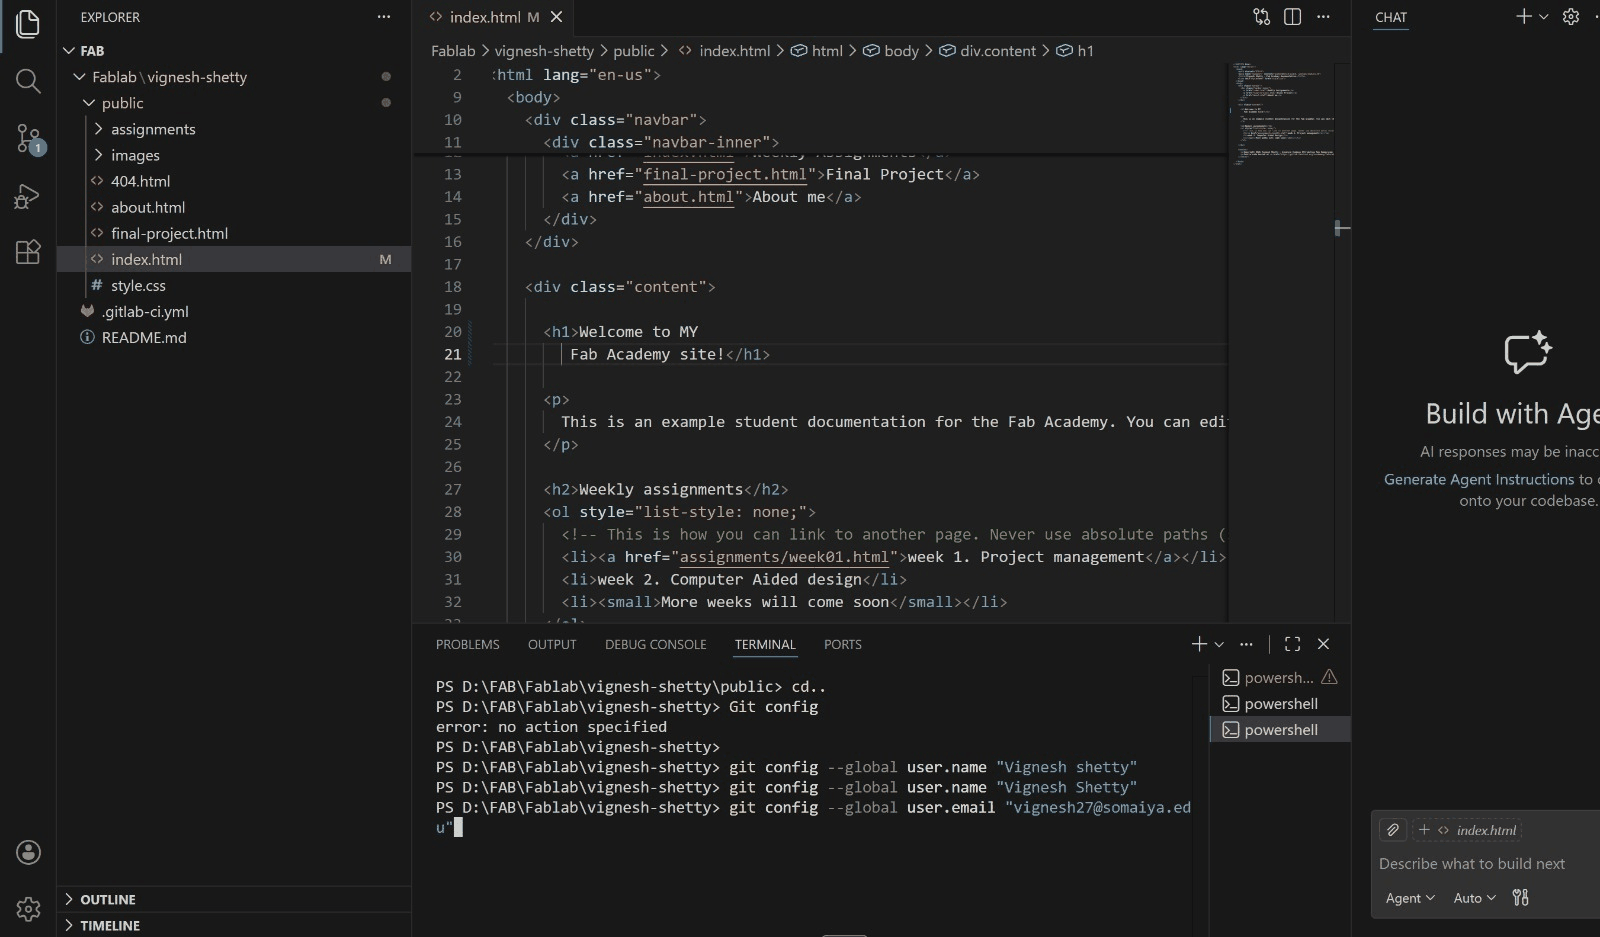Expand the OUTLINE section
The image size is (1600, 937).
point(234,900)
